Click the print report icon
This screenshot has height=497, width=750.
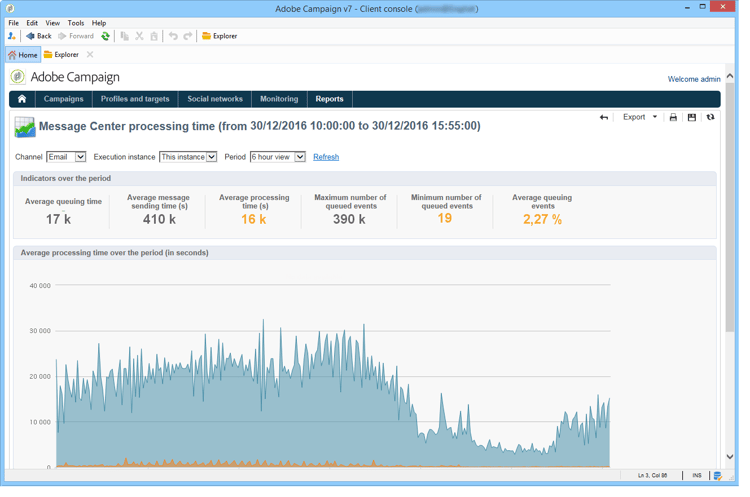click(x=673, y=118)
